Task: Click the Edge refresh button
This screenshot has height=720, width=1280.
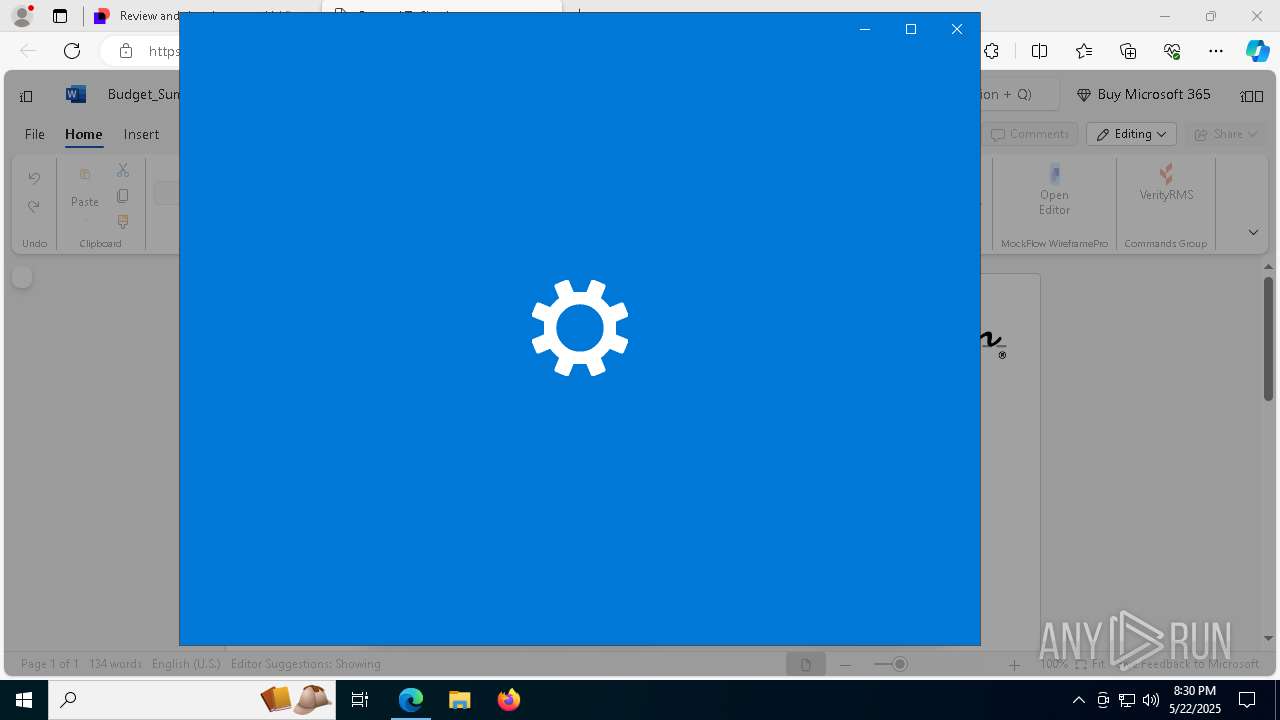Action: pyautogui.click(x=72, y=51)
